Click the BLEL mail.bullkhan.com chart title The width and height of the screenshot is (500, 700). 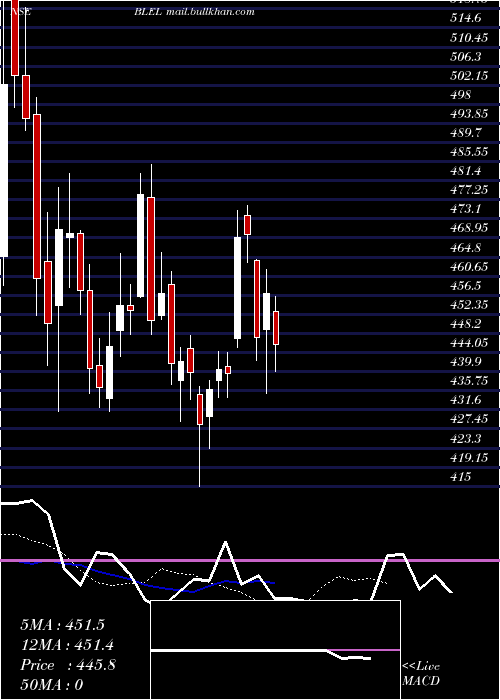pos(195,11)
